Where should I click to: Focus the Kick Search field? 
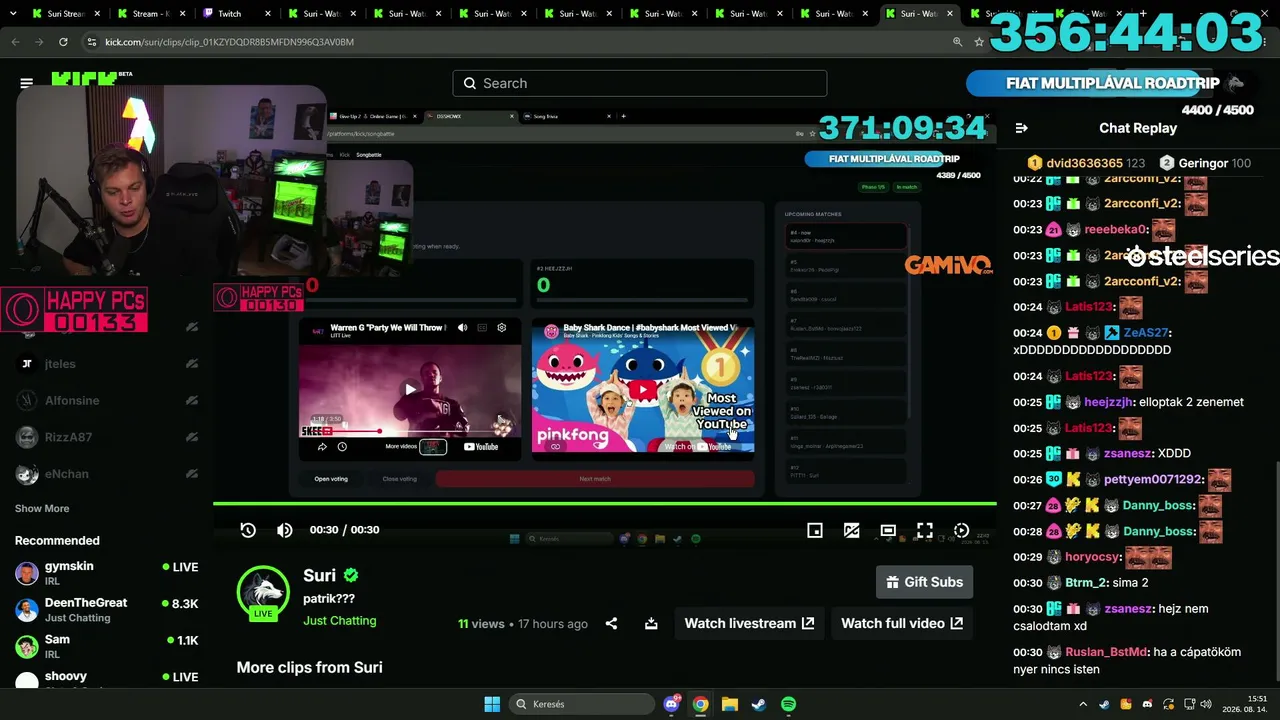point(640,83)
